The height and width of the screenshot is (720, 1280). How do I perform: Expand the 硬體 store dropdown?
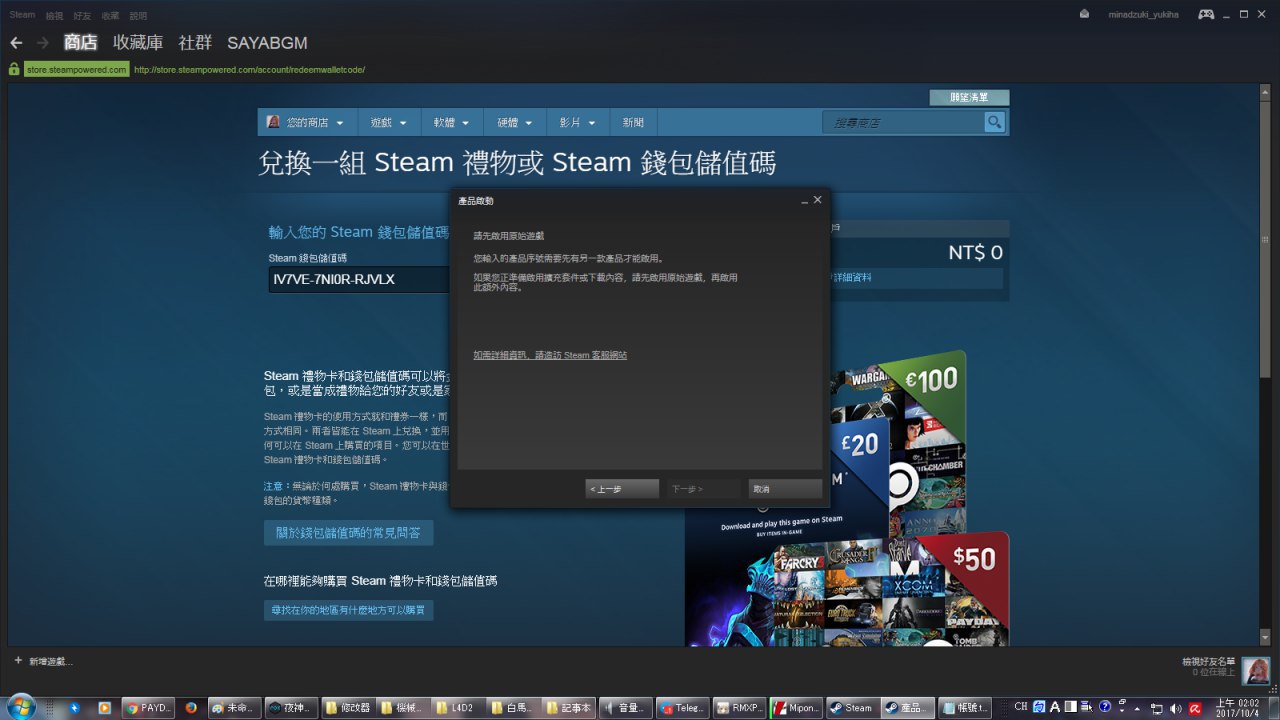pos(515,123)
